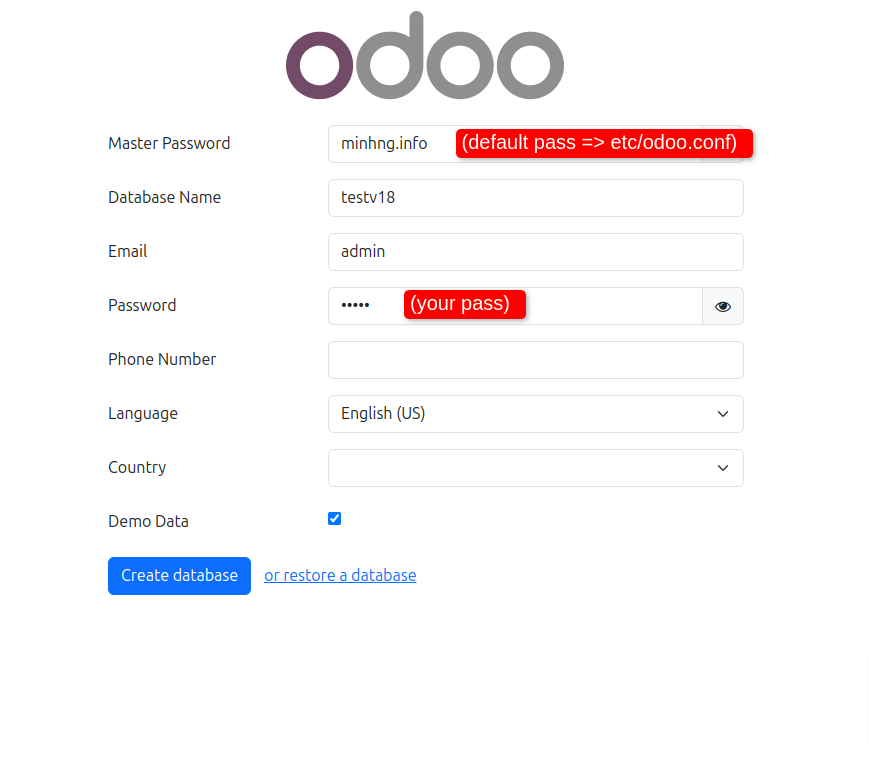Click the Create database button
869x772 pixels.
tap(179, 576)
